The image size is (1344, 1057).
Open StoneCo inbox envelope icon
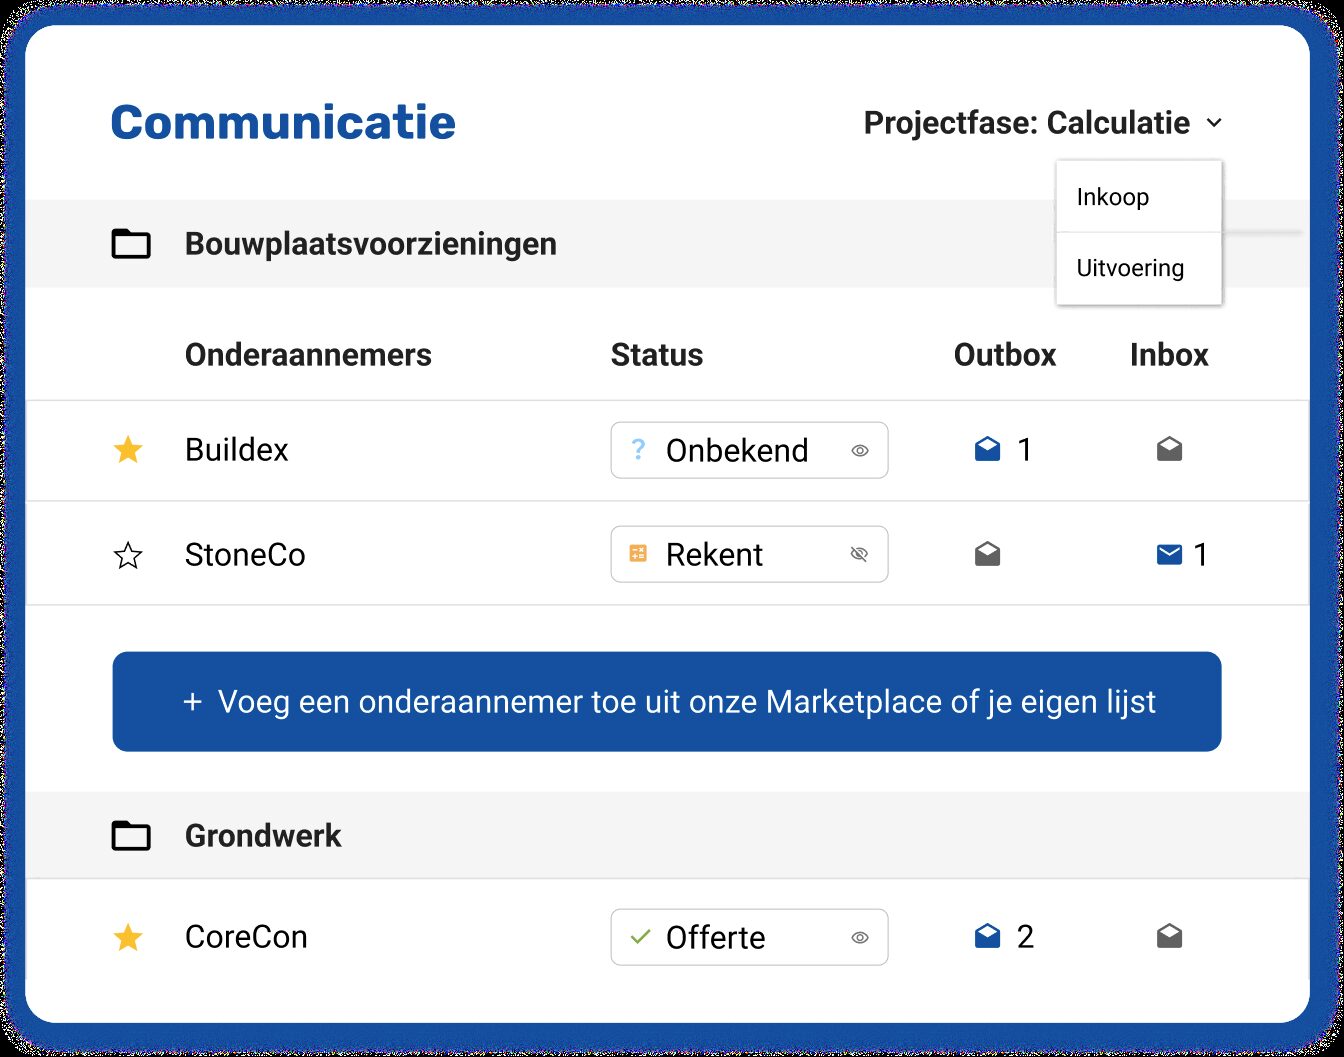click(x=1169, y=554)
